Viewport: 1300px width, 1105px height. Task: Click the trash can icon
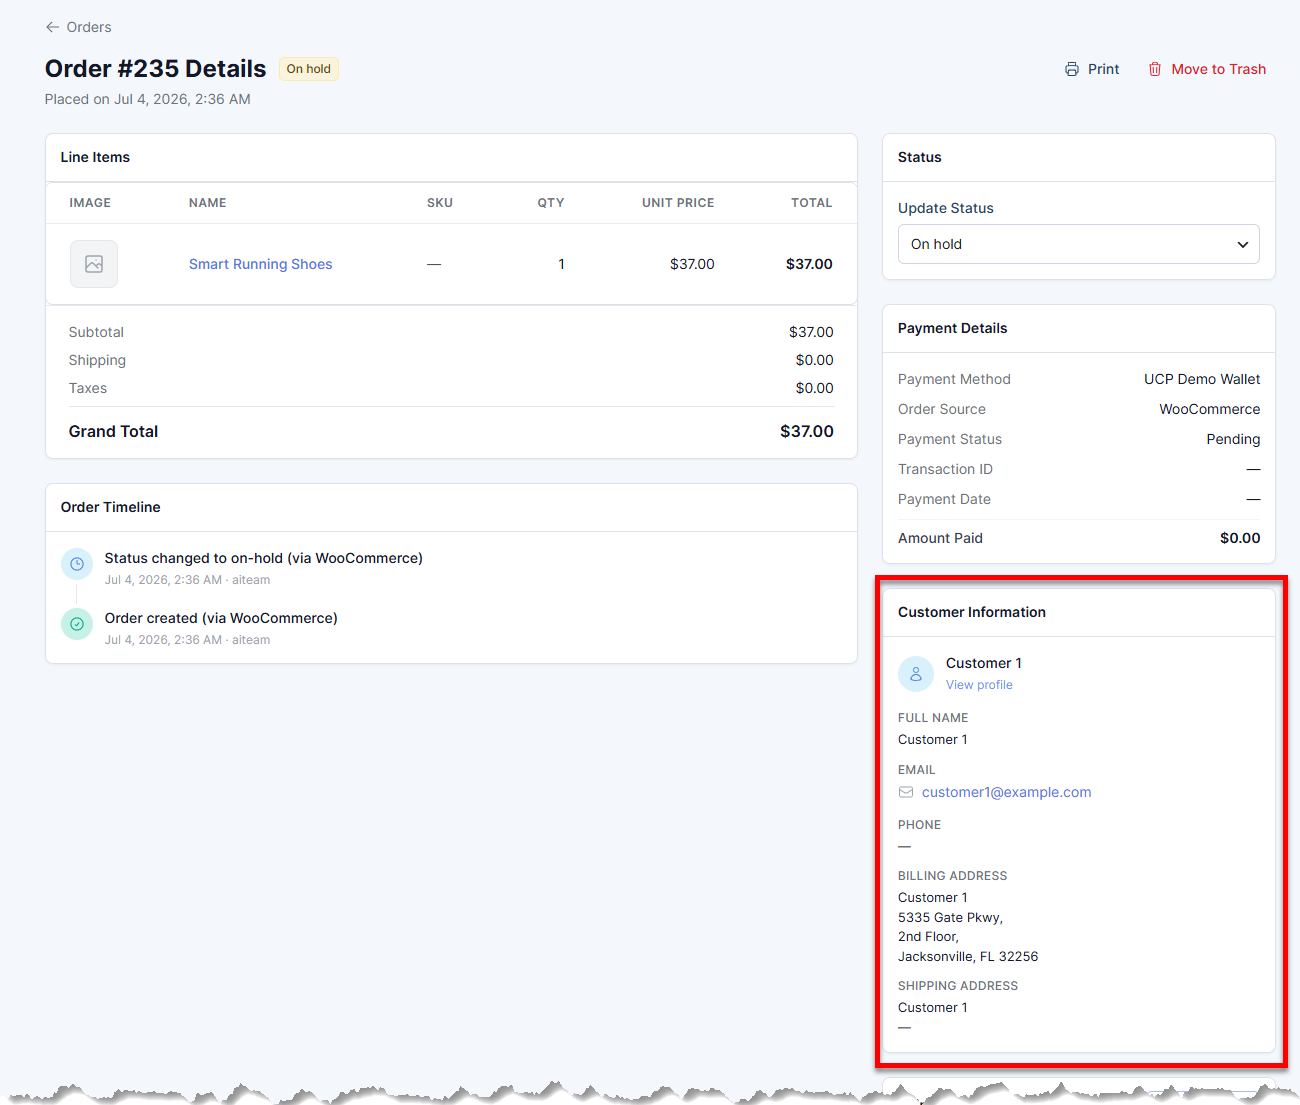coord(1155,69)
